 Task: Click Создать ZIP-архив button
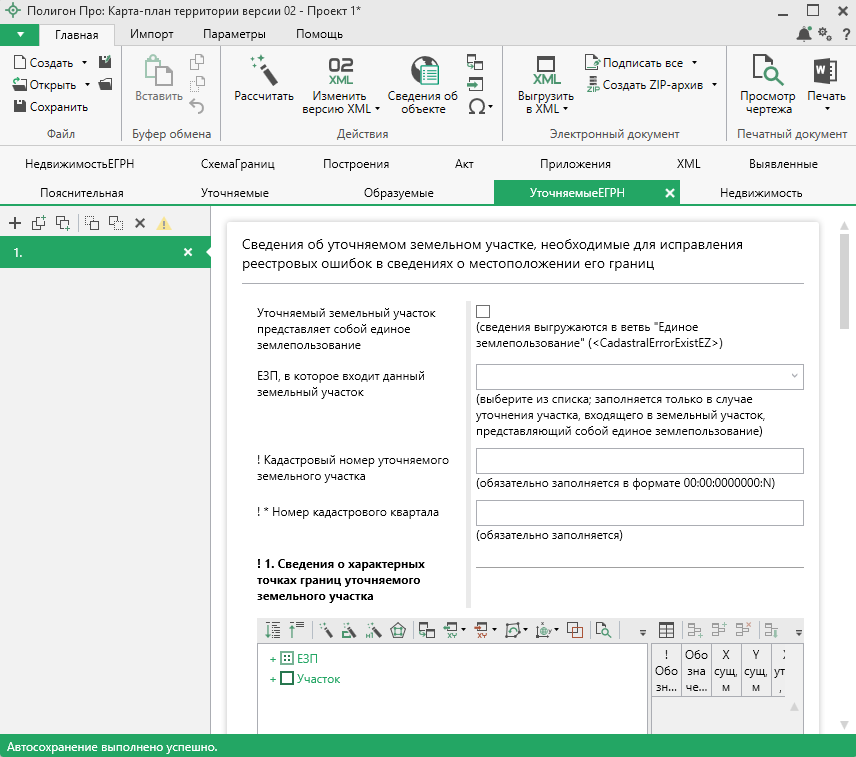click(x=652, y=85)
